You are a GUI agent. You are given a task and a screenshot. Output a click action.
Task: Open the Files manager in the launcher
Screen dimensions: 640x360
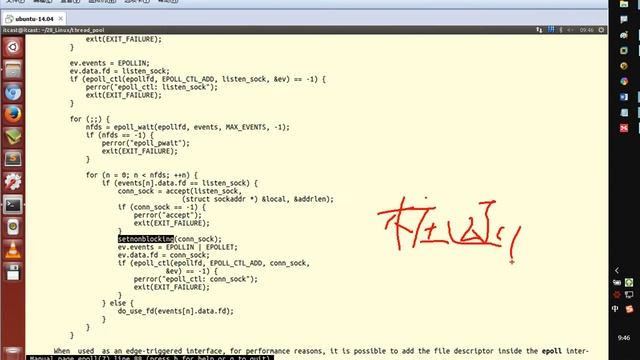point(13,70)
